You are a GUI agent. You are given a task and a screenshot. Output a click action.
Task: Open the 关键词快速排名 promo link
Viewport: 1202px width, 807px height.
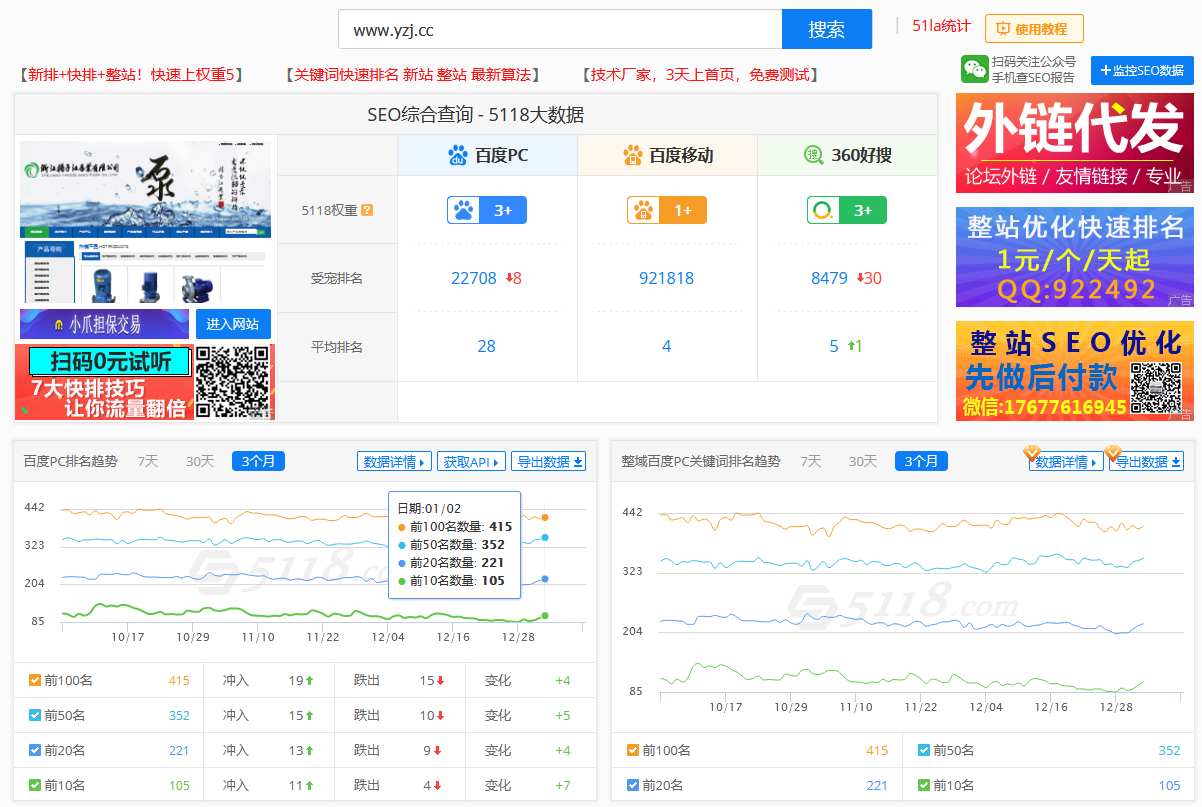[x=412, y=75]
